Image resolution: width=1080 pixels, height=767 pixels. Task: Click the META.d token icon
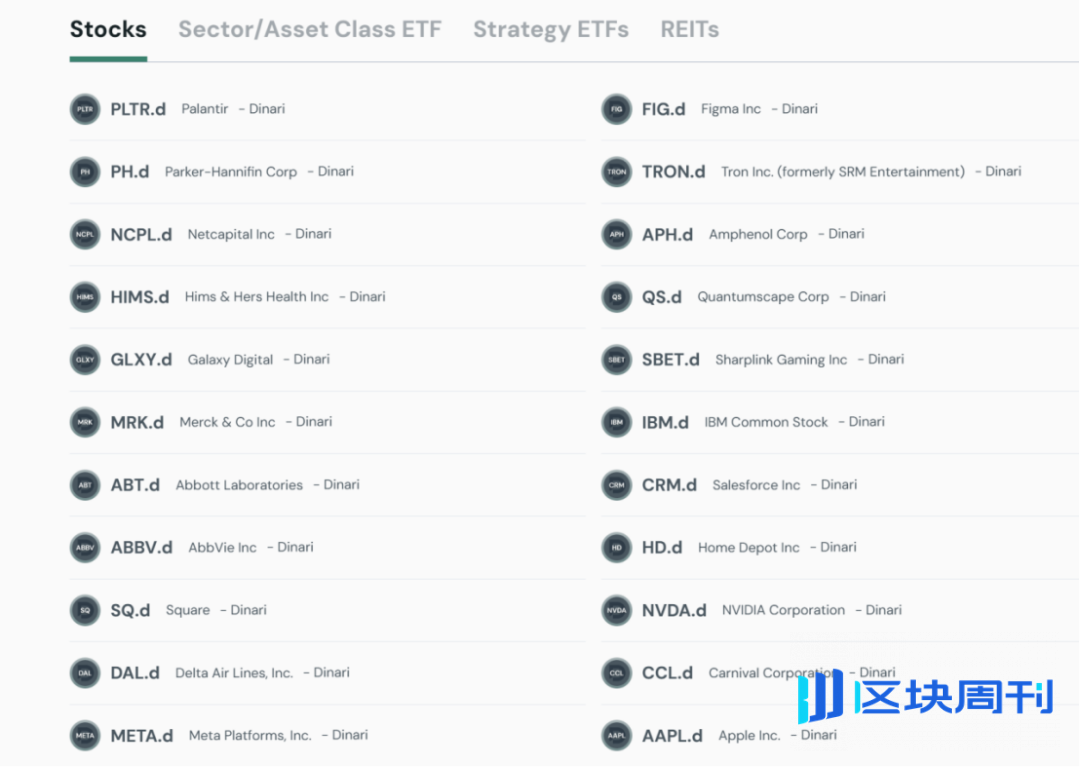85,735
